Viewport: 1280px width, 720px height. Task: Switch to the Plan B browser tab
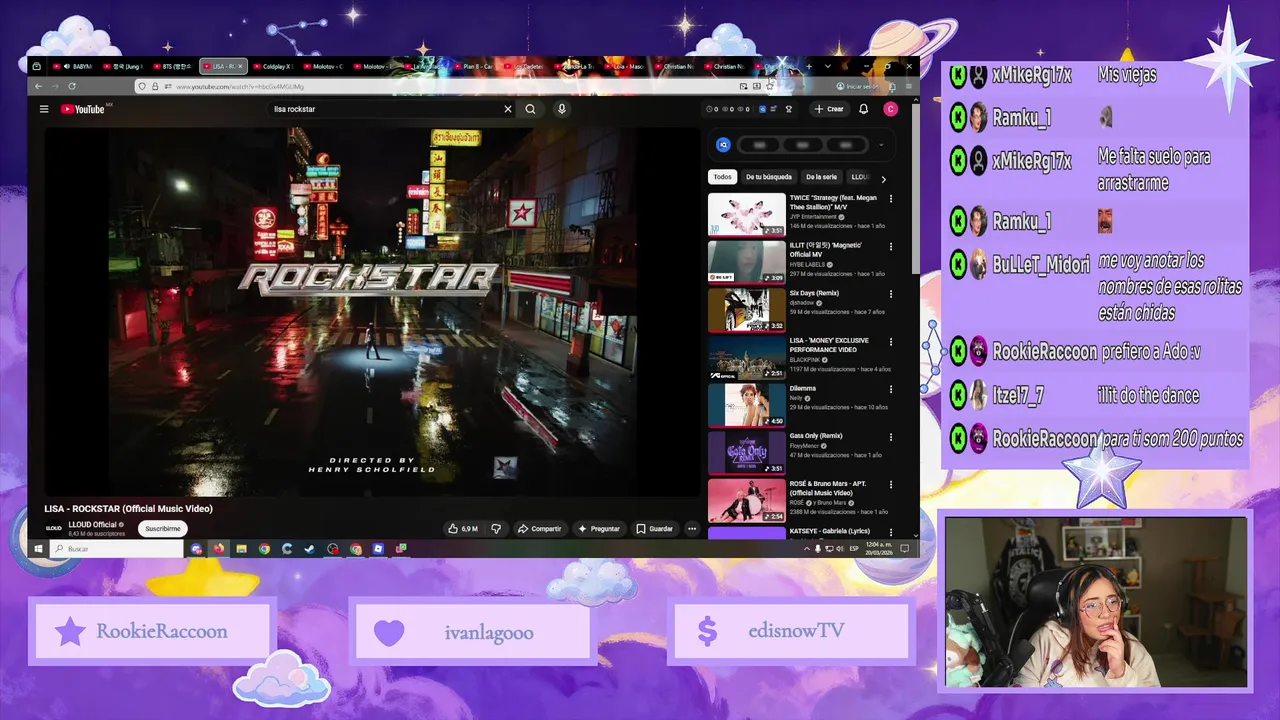click(474, 66)
